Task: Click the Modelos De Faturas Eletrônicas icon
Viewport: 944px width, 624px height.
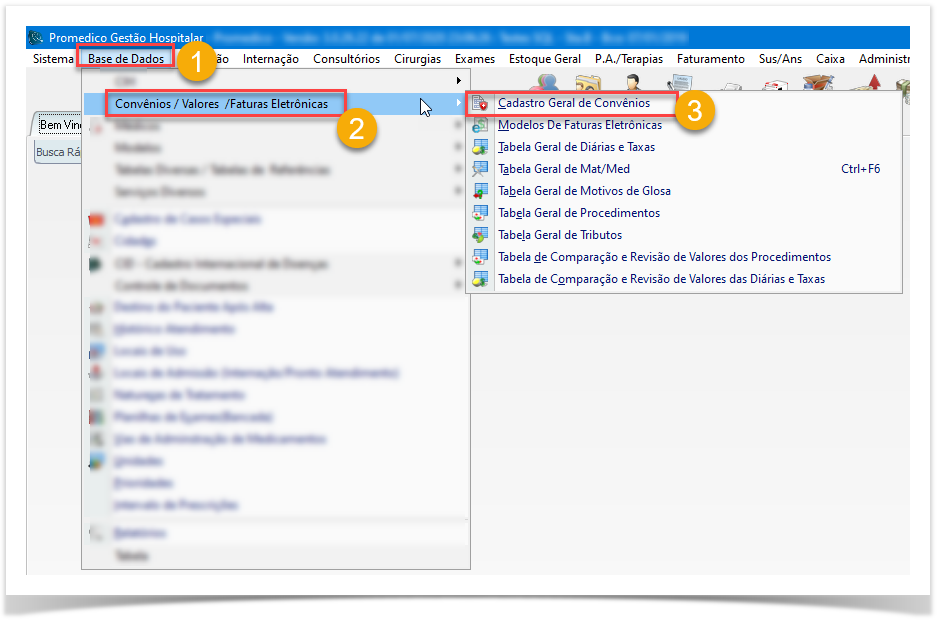Action: click(481, 125)
